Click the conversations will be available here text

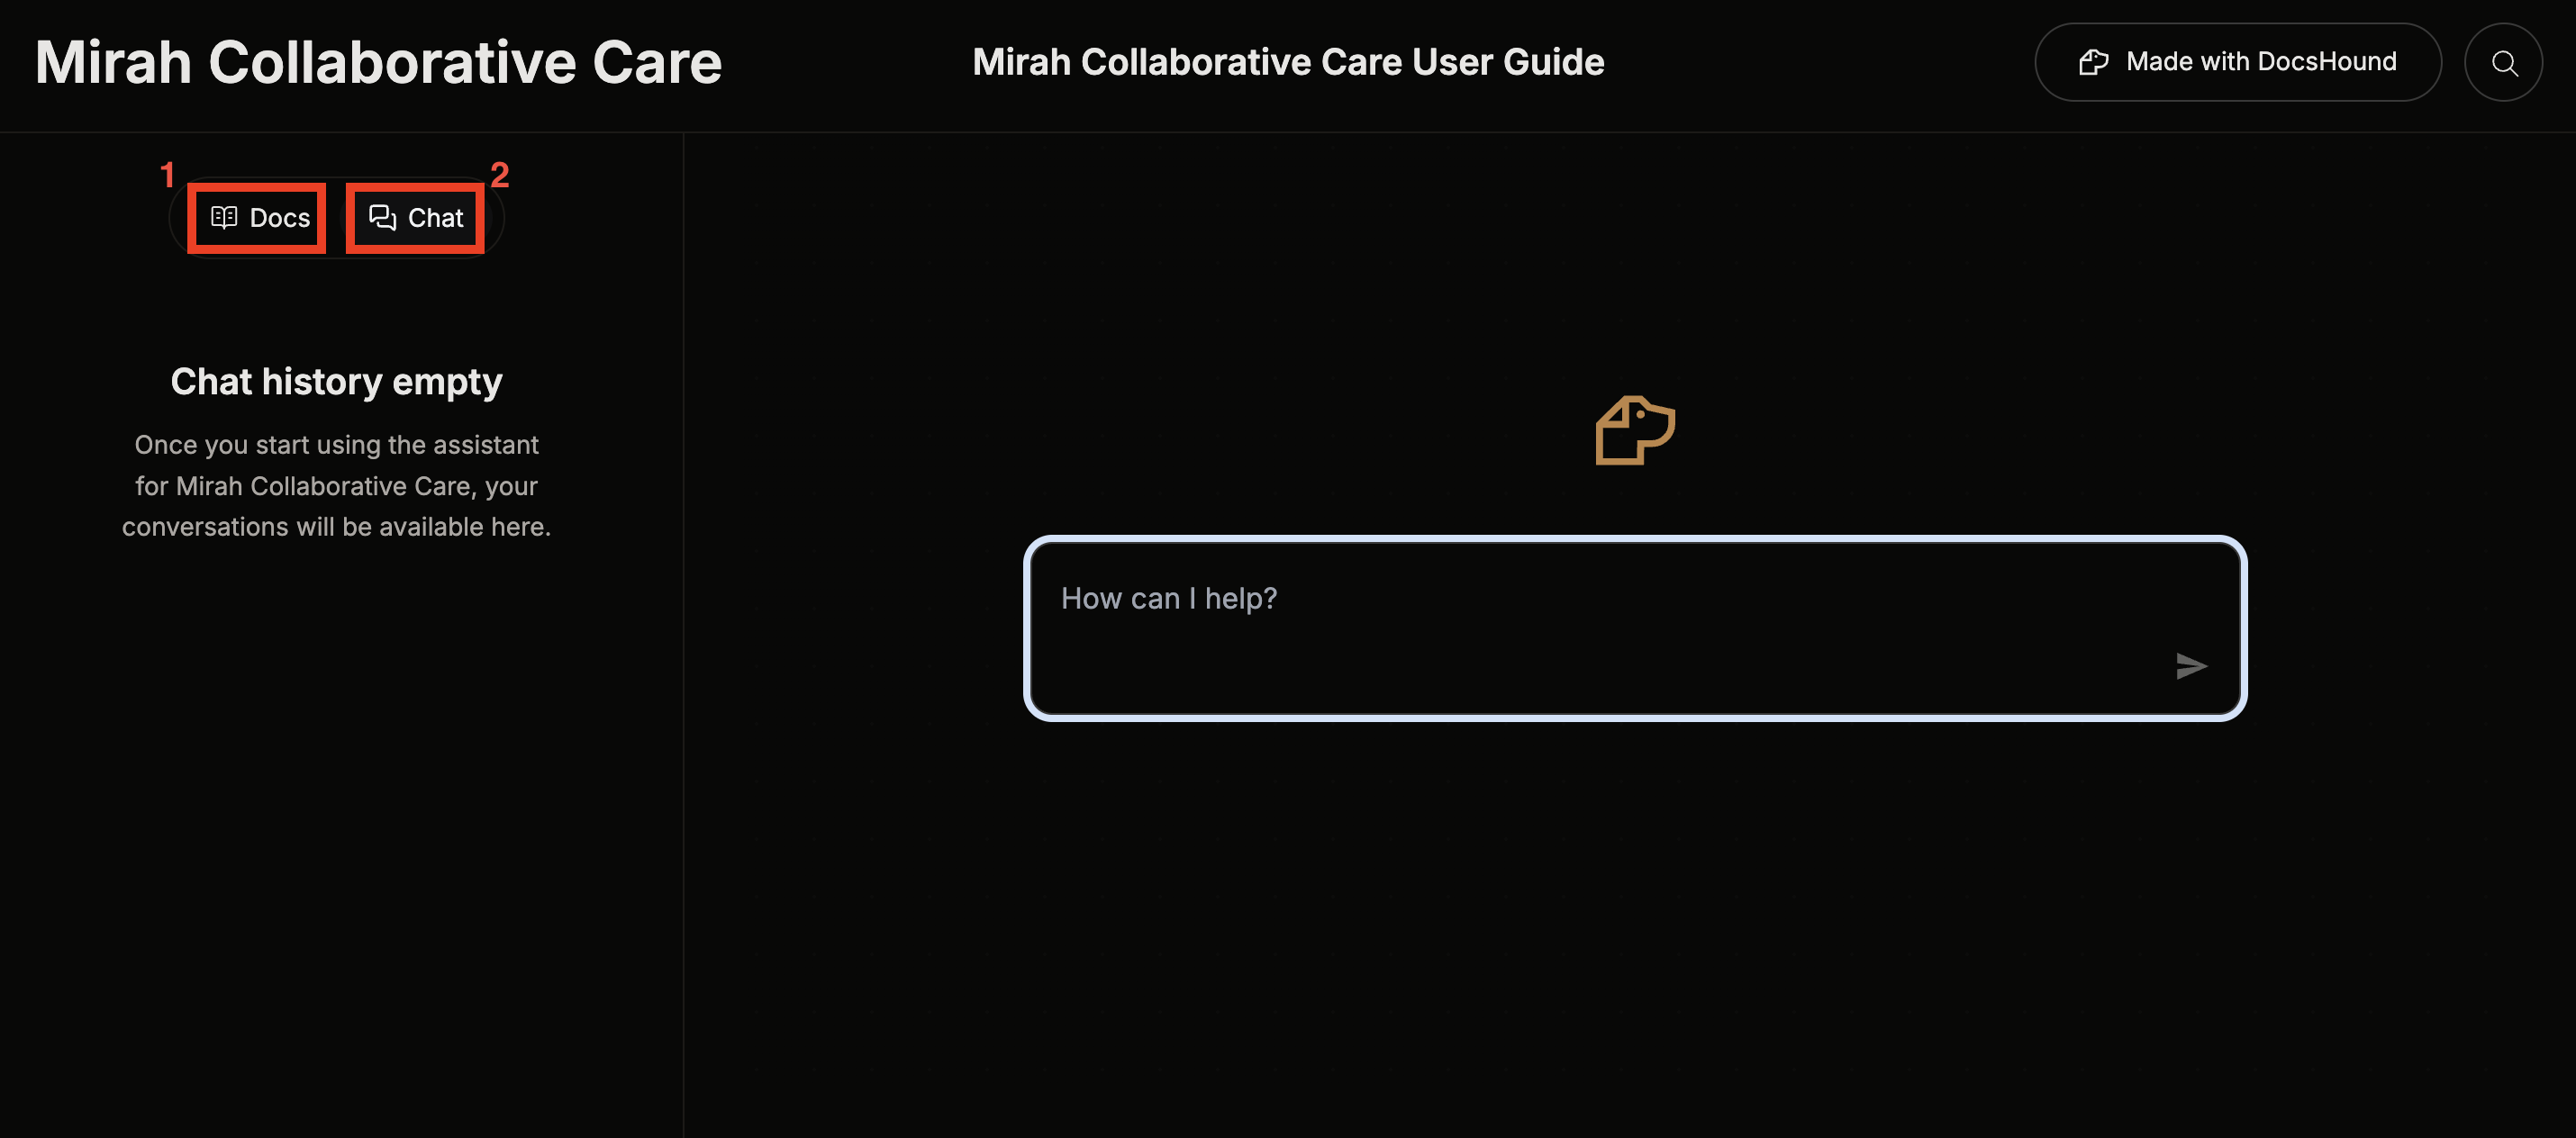tap(336, 527)
